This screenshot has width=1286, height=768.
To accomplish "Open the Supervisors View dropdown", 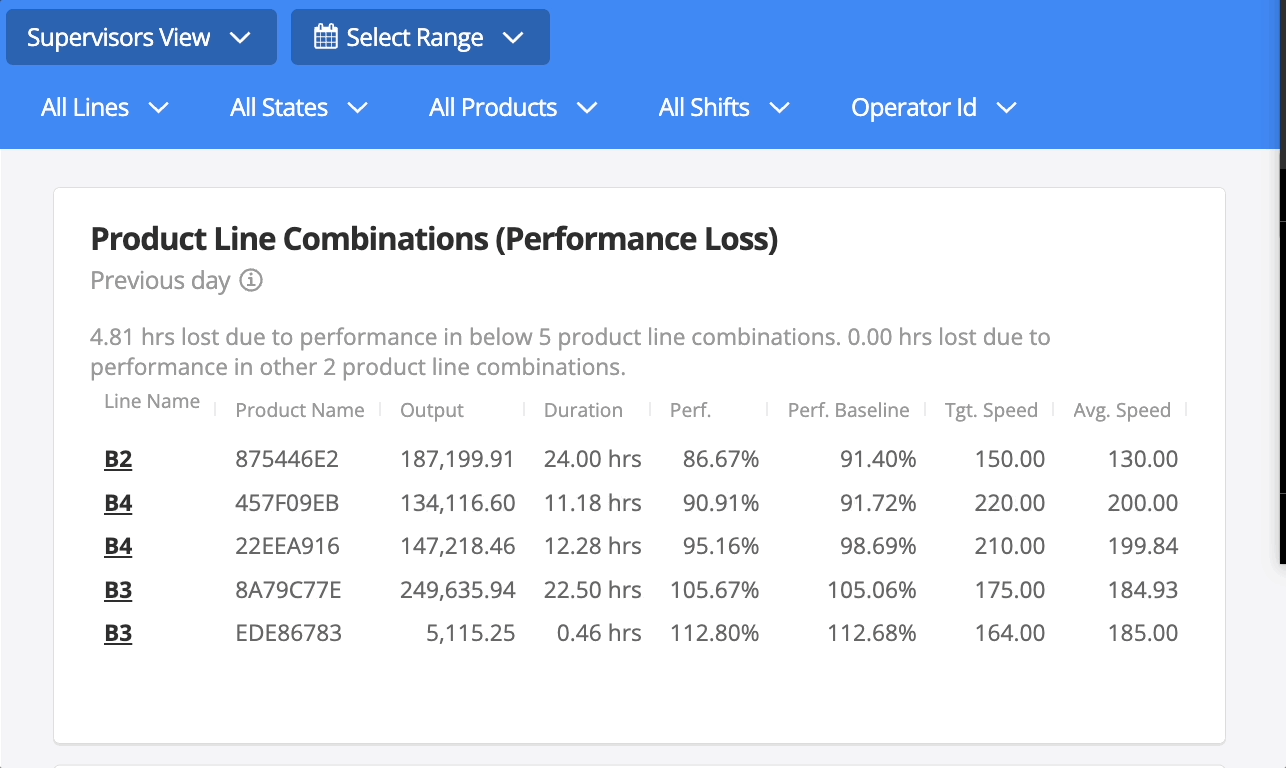I will click(141, 38).
